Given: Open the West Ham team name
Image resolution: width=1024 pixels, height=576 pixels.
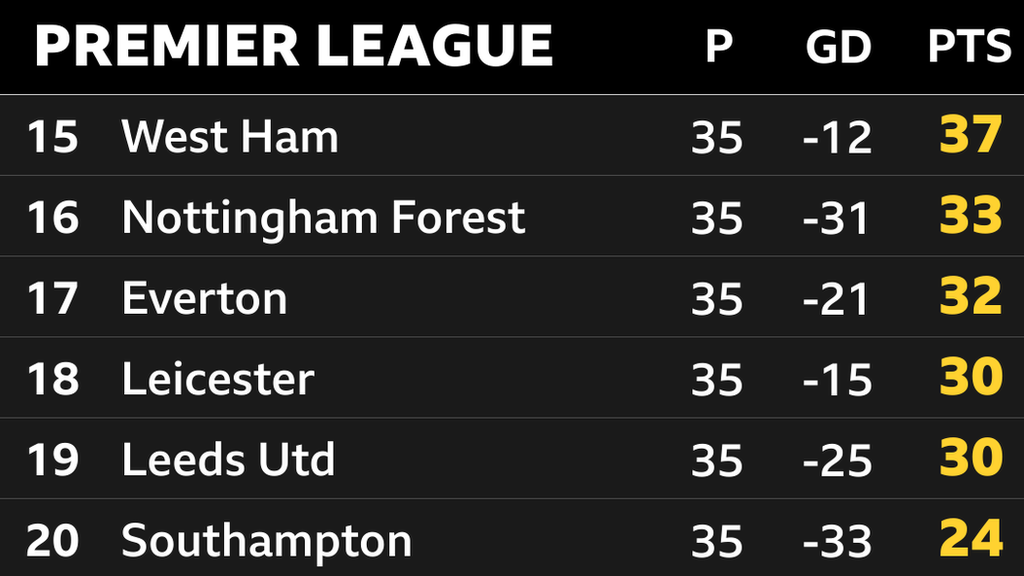Looking at the screenshot, I should [x=230, y=137].
